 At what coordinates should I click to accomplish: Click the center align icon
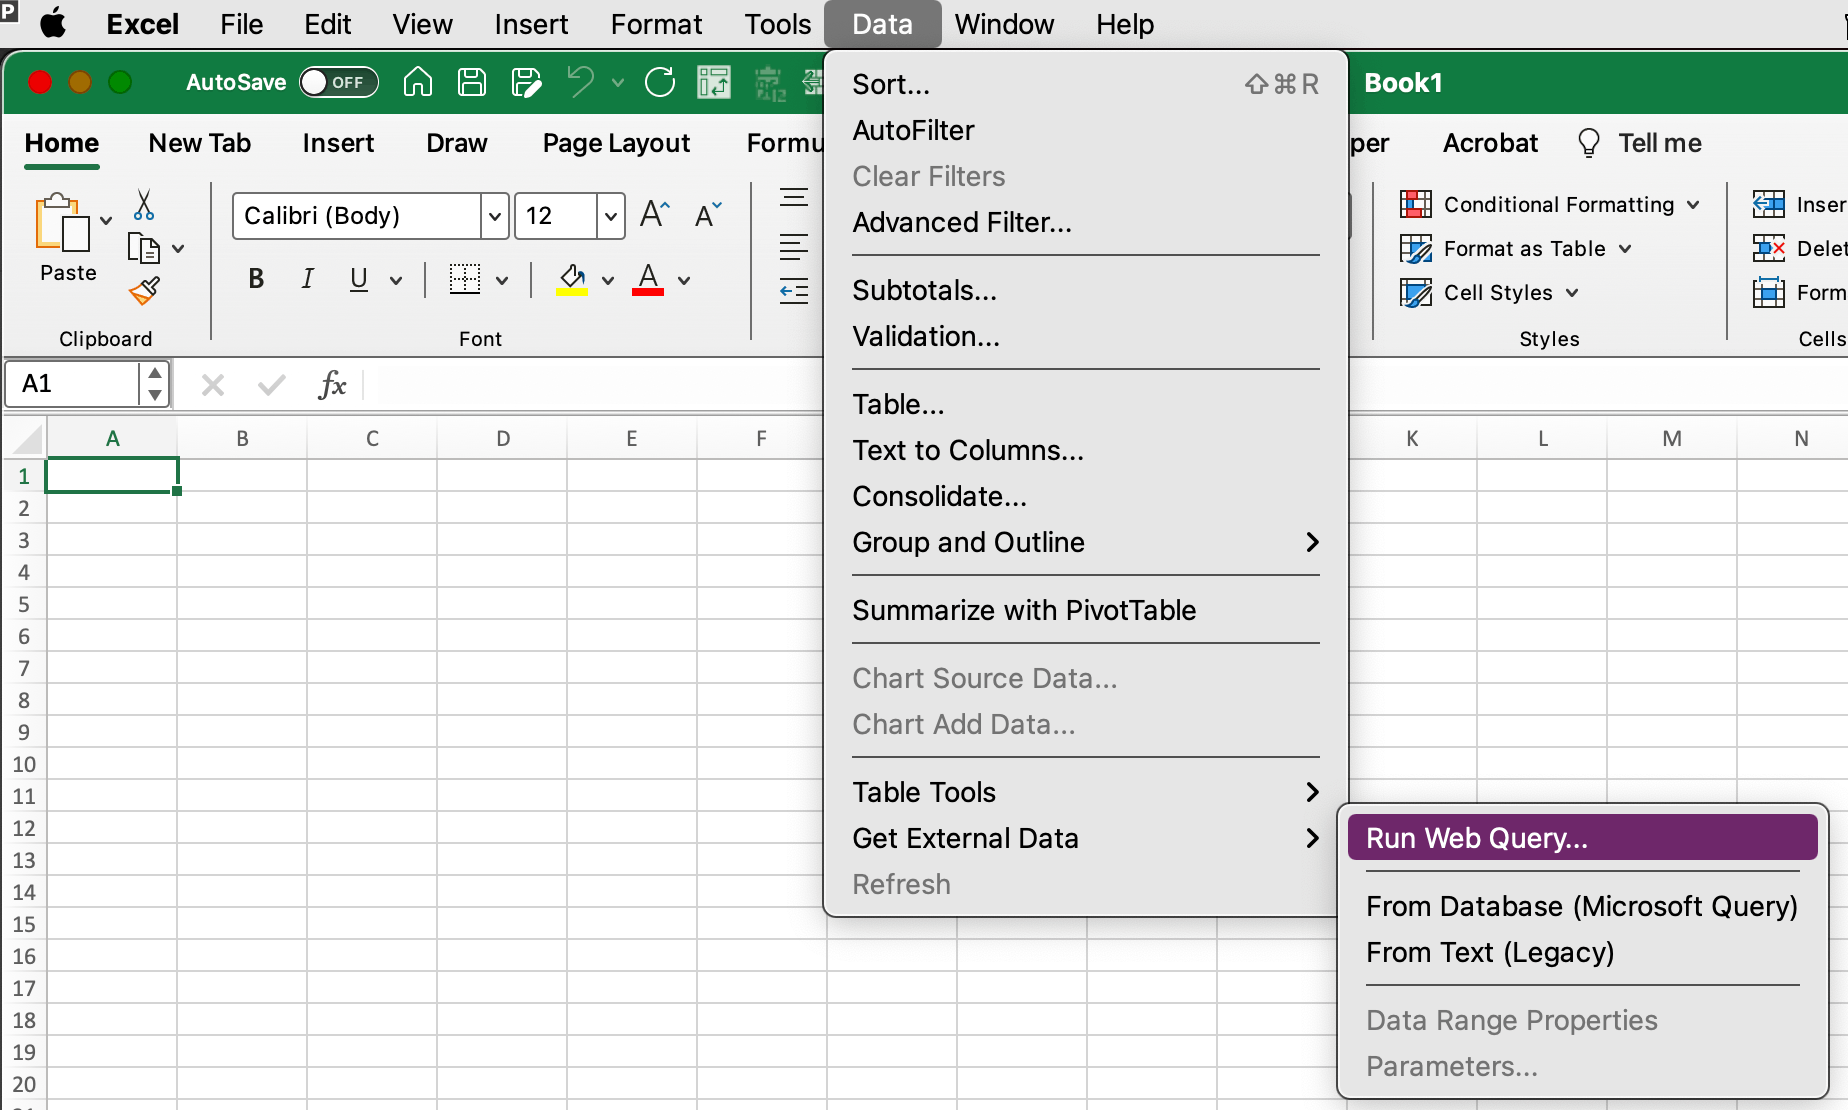pyautogui.click(x=794, y=246)
